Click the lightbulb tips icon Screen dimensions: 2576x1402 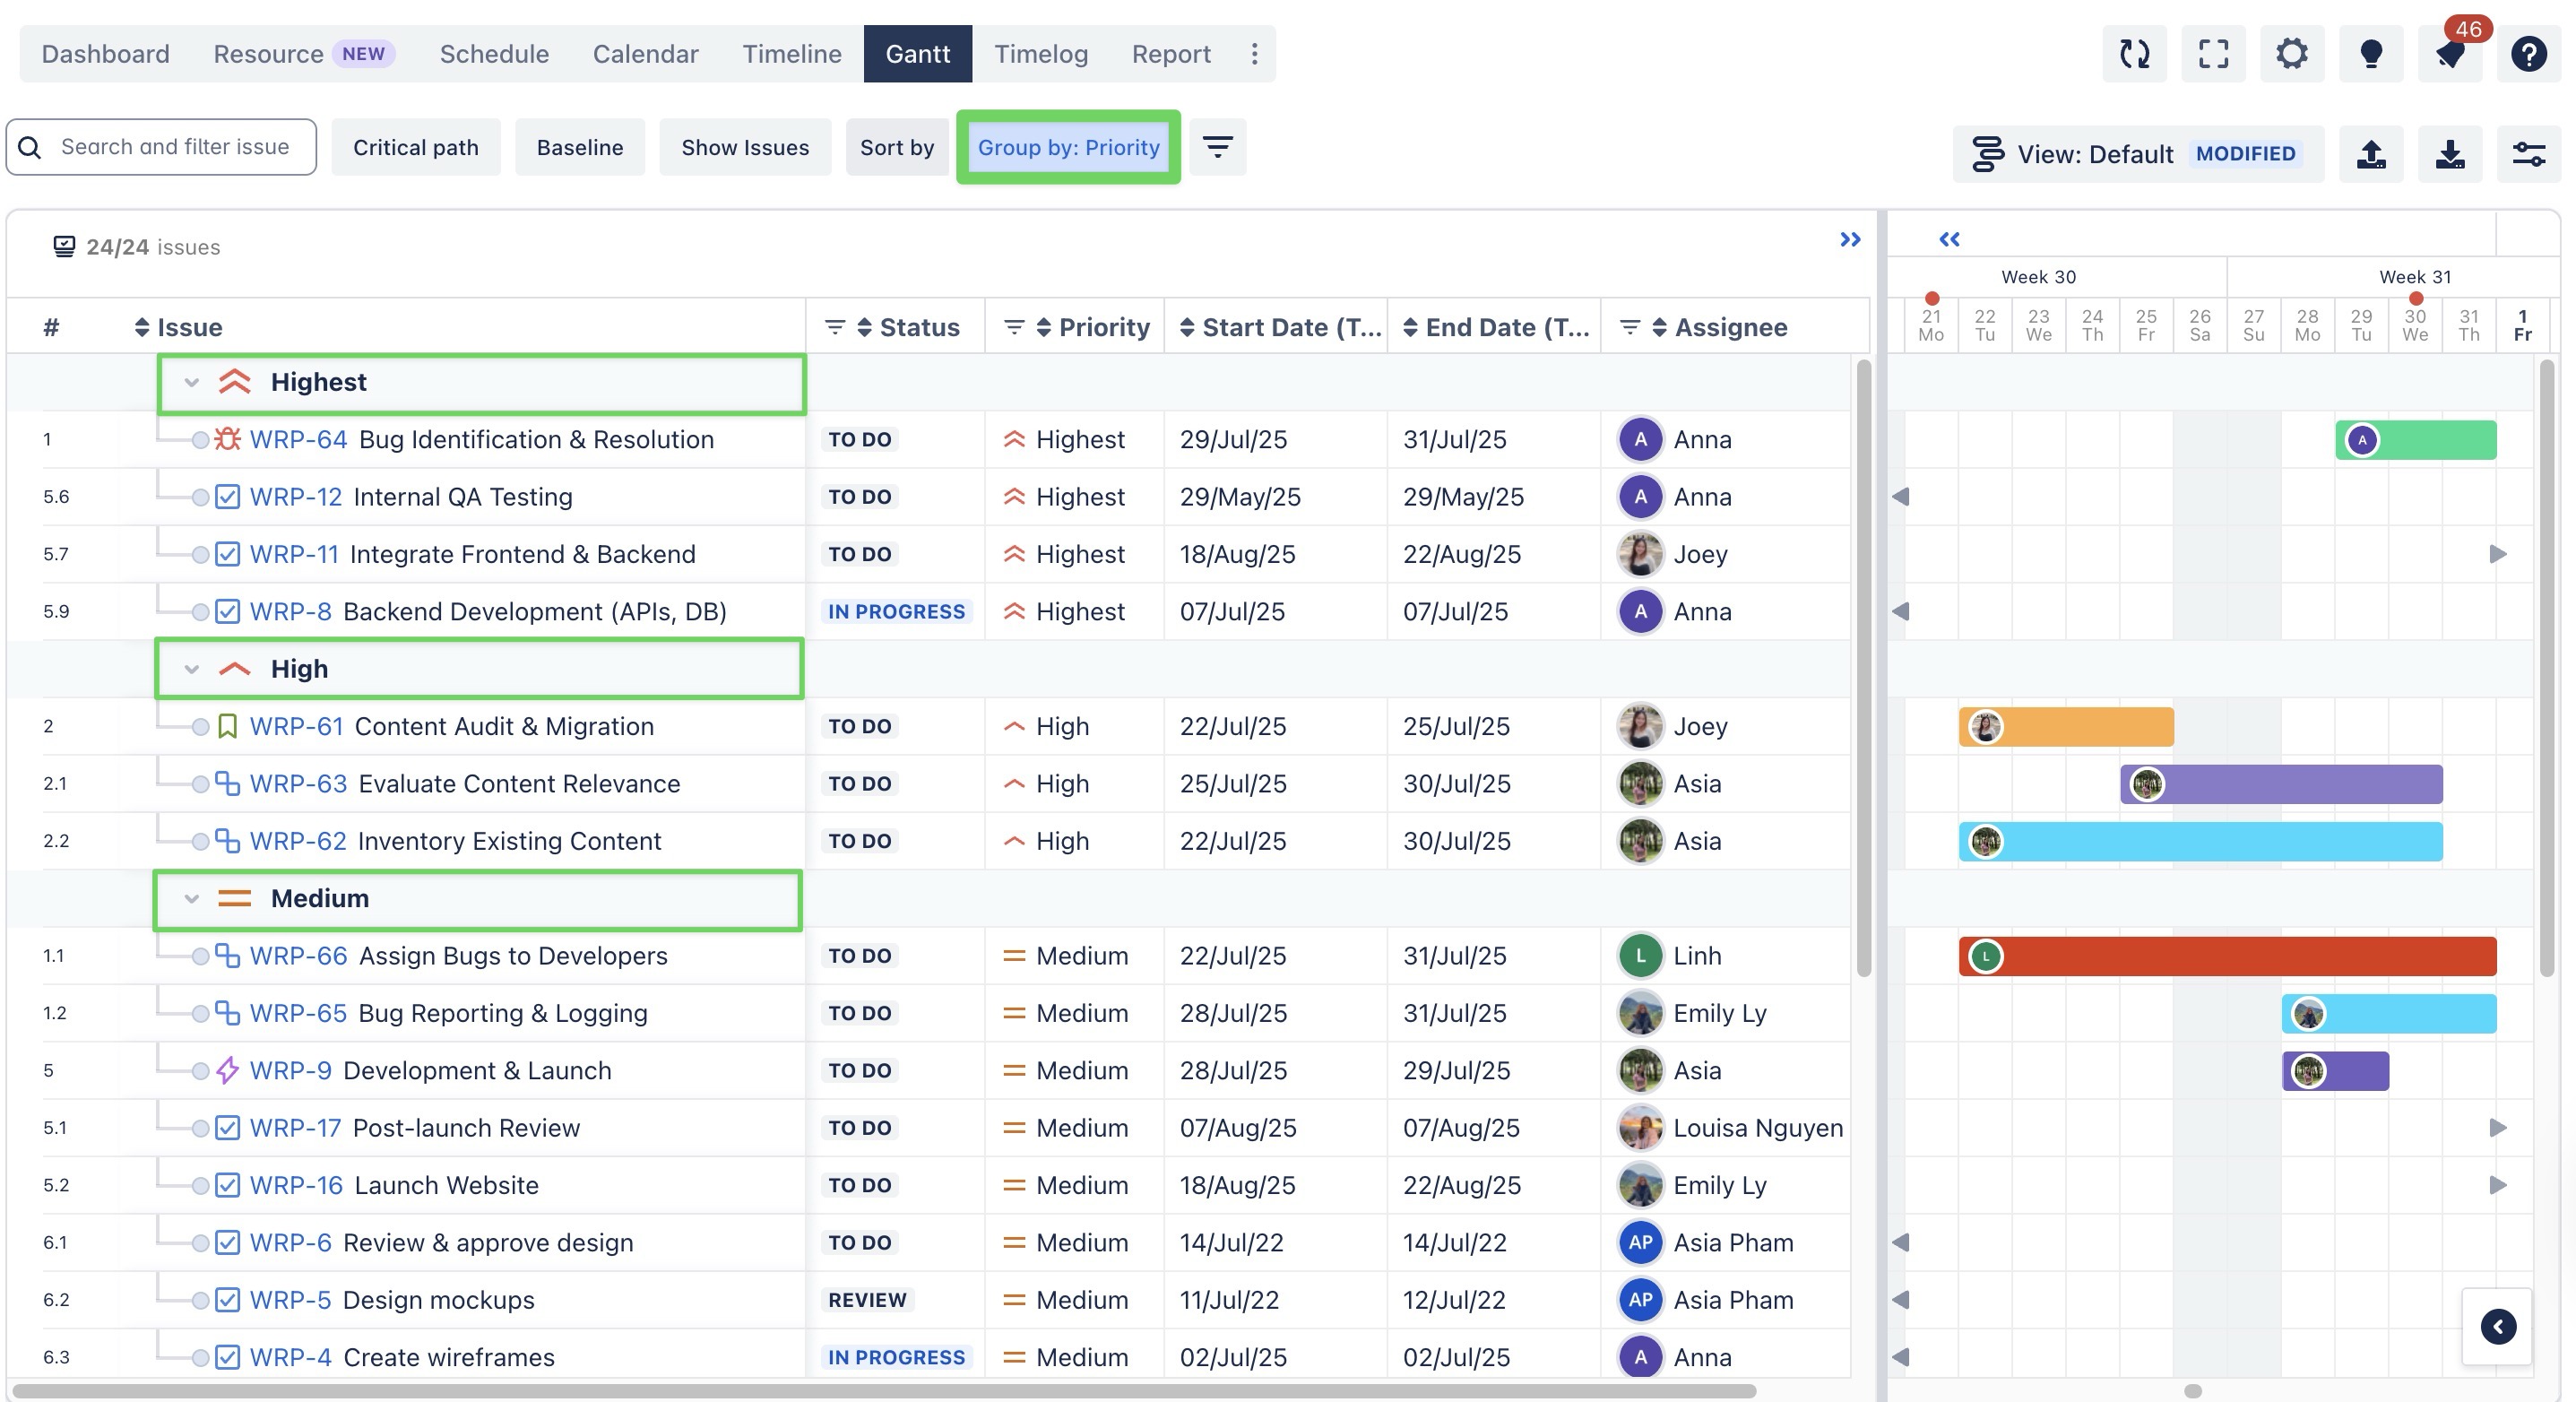coord(2370,54)
